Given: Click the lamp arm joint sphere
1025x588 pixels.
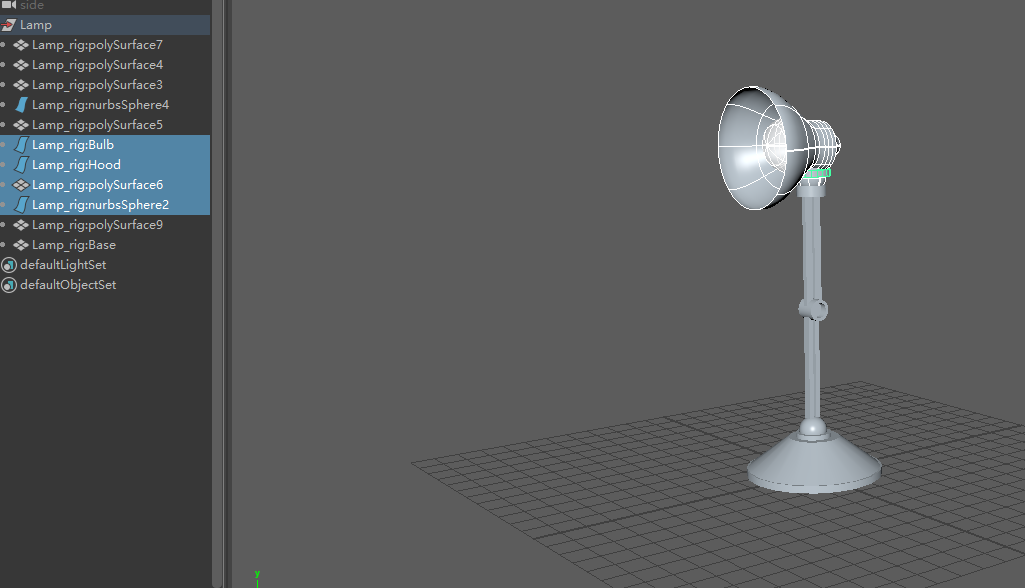Looking at the screenshot, I should (x=813, y=309).
